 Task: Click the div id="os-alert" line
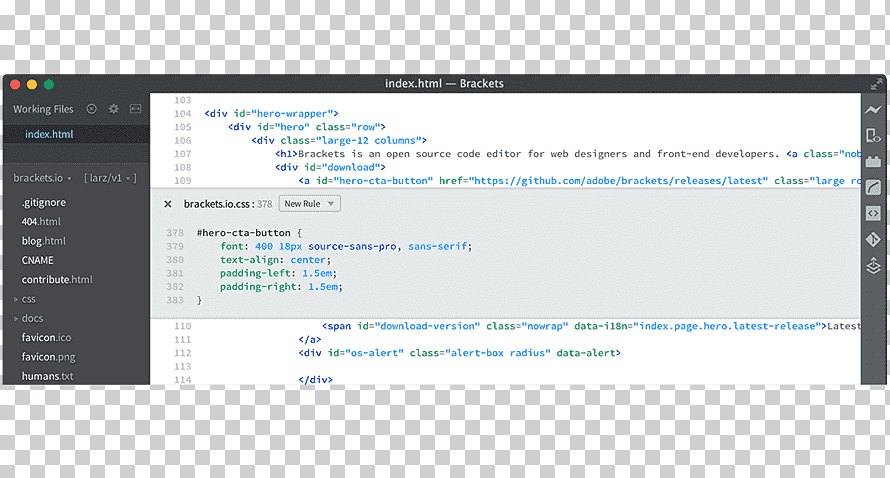coord(460,353)
